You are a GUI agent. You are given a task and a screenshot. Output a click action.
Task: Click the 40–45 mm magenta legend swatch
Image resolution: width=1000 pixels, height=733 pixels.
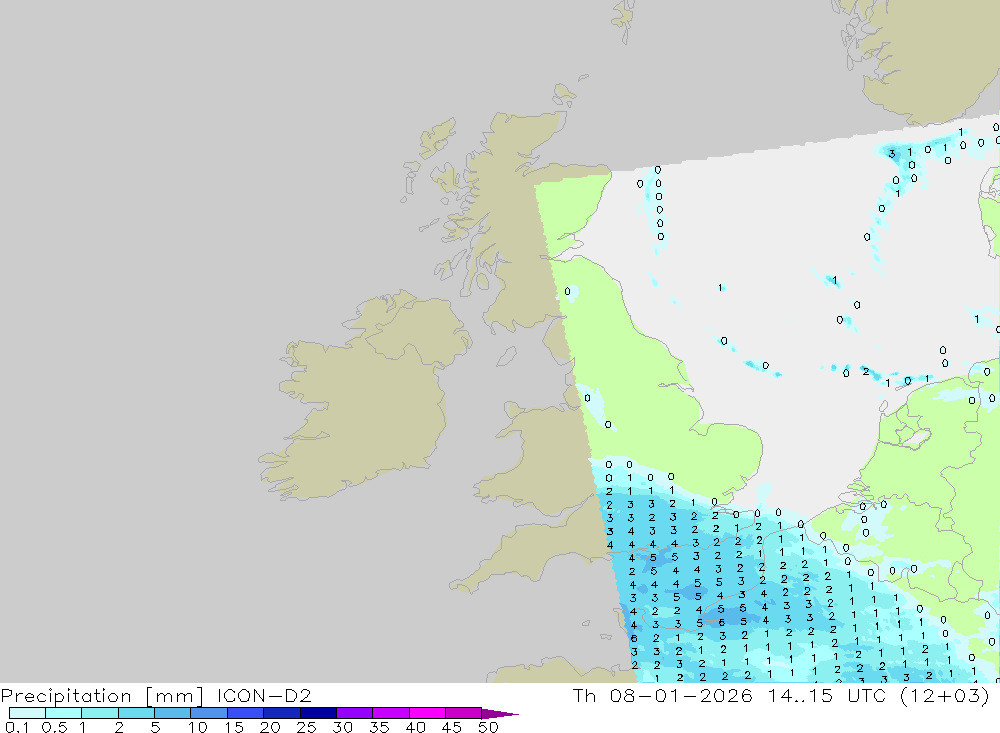tap(427, 713)
